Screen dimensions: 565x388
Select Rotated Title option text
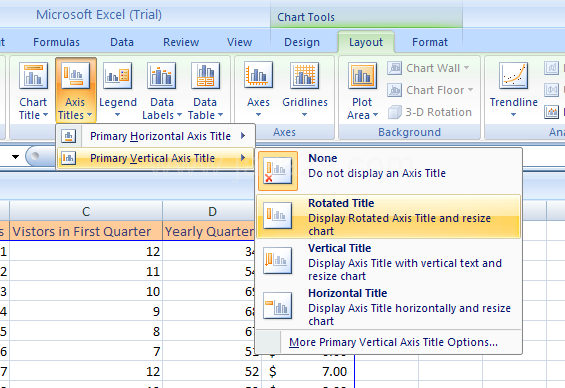(x=399, y=217)
